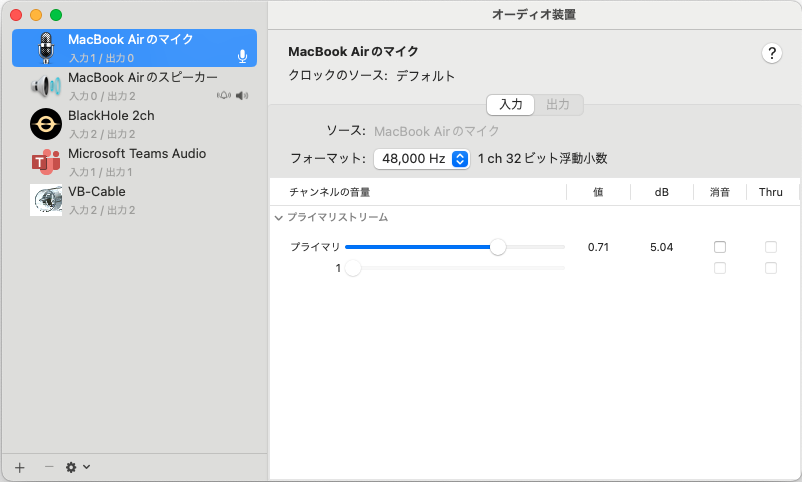Click the Thru column header
802x482 pixels.
click(x=771, y=192)
